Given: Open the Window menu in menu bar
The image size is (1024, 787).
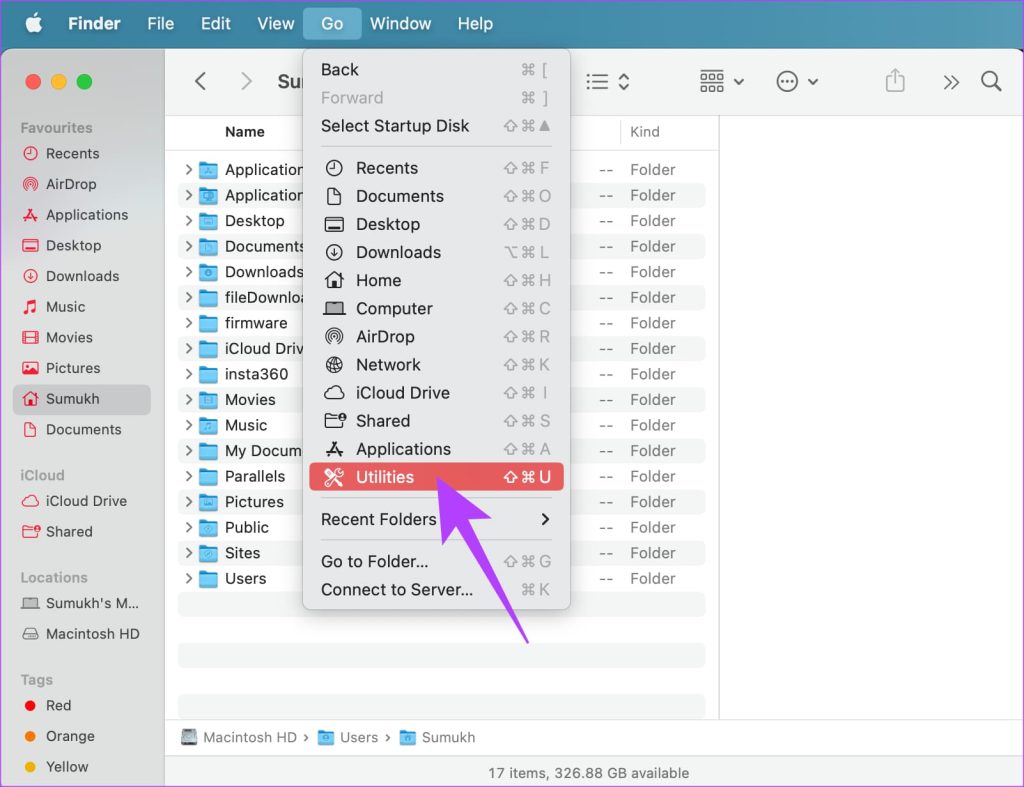Looking at the screenshot, I should (x=400, y=23).
